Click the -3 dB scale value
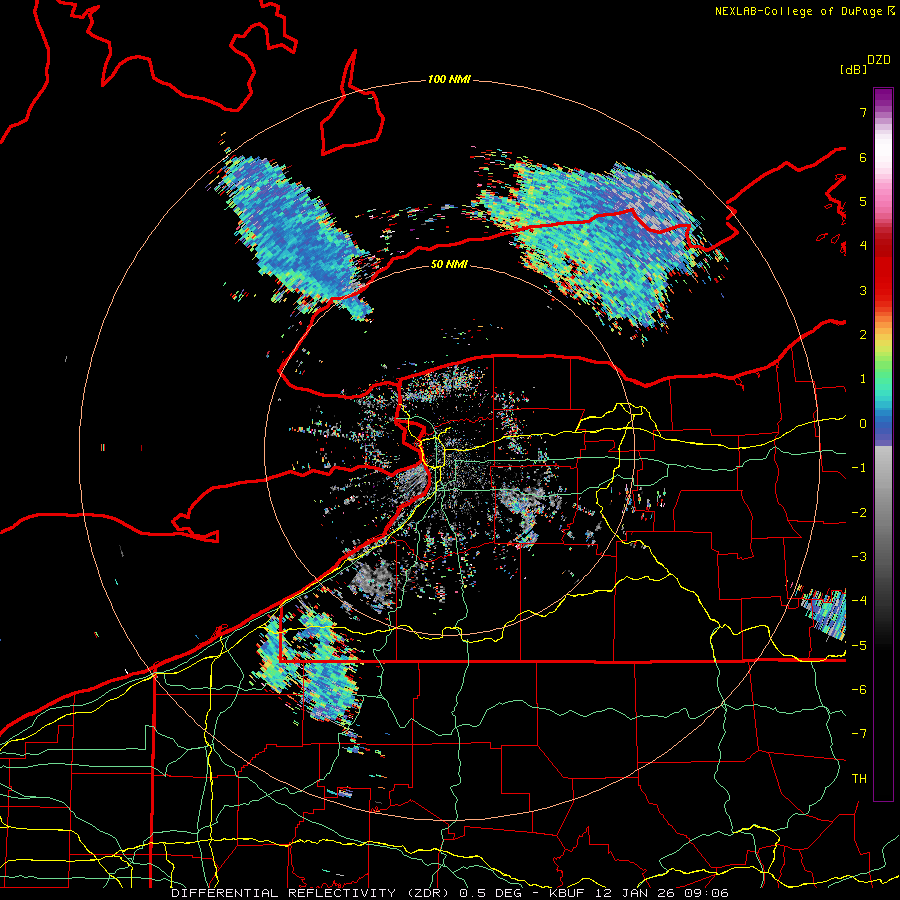 coord(859,557)
